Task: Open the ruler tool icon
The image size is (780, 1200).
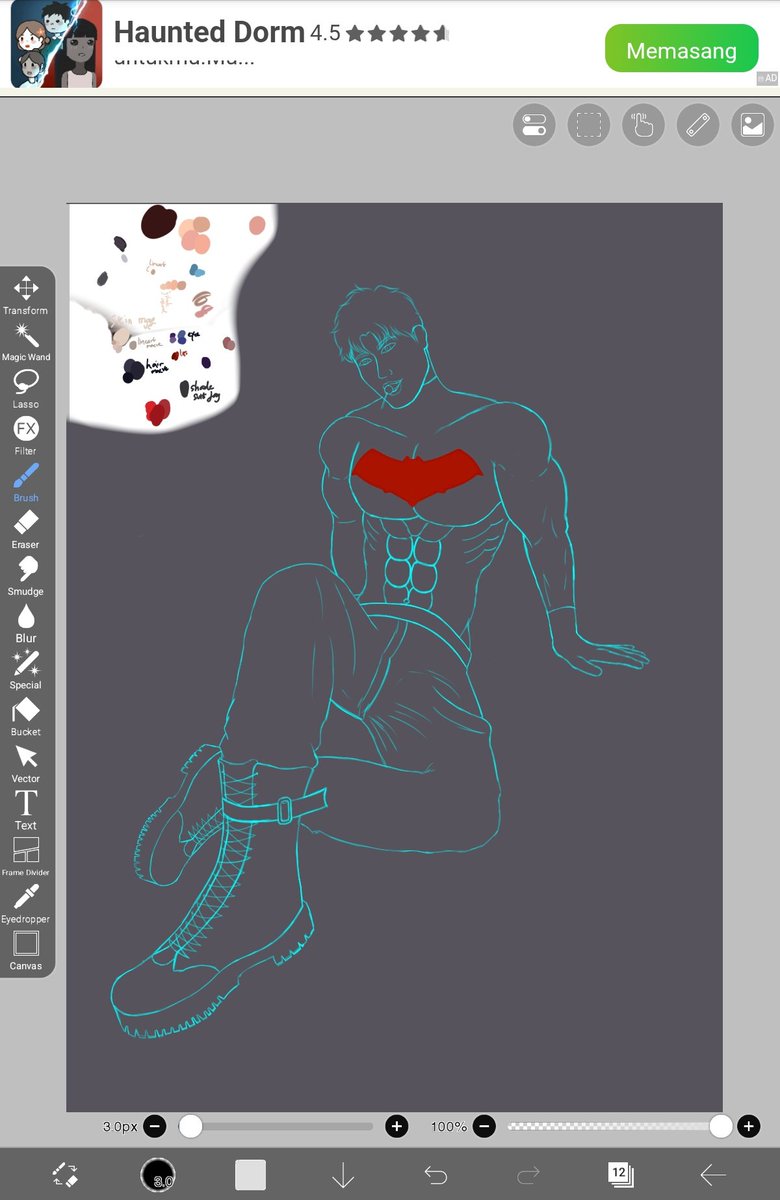Action: [698, 126]
